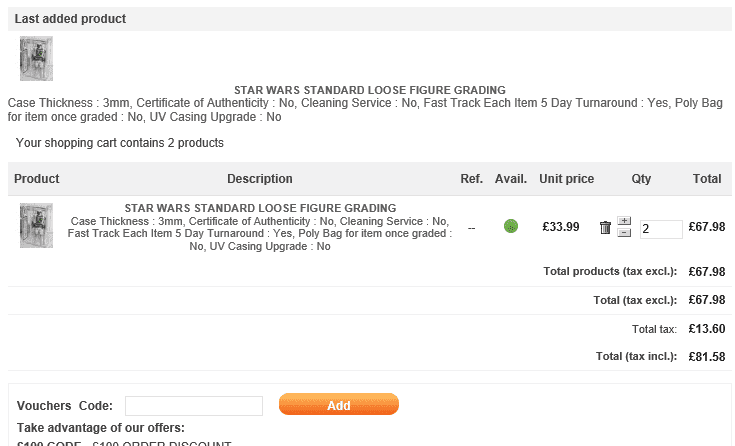This screenshot has width=735, height=446.
Task: Click the Avail. column header
Action: (x=511, y=179)
